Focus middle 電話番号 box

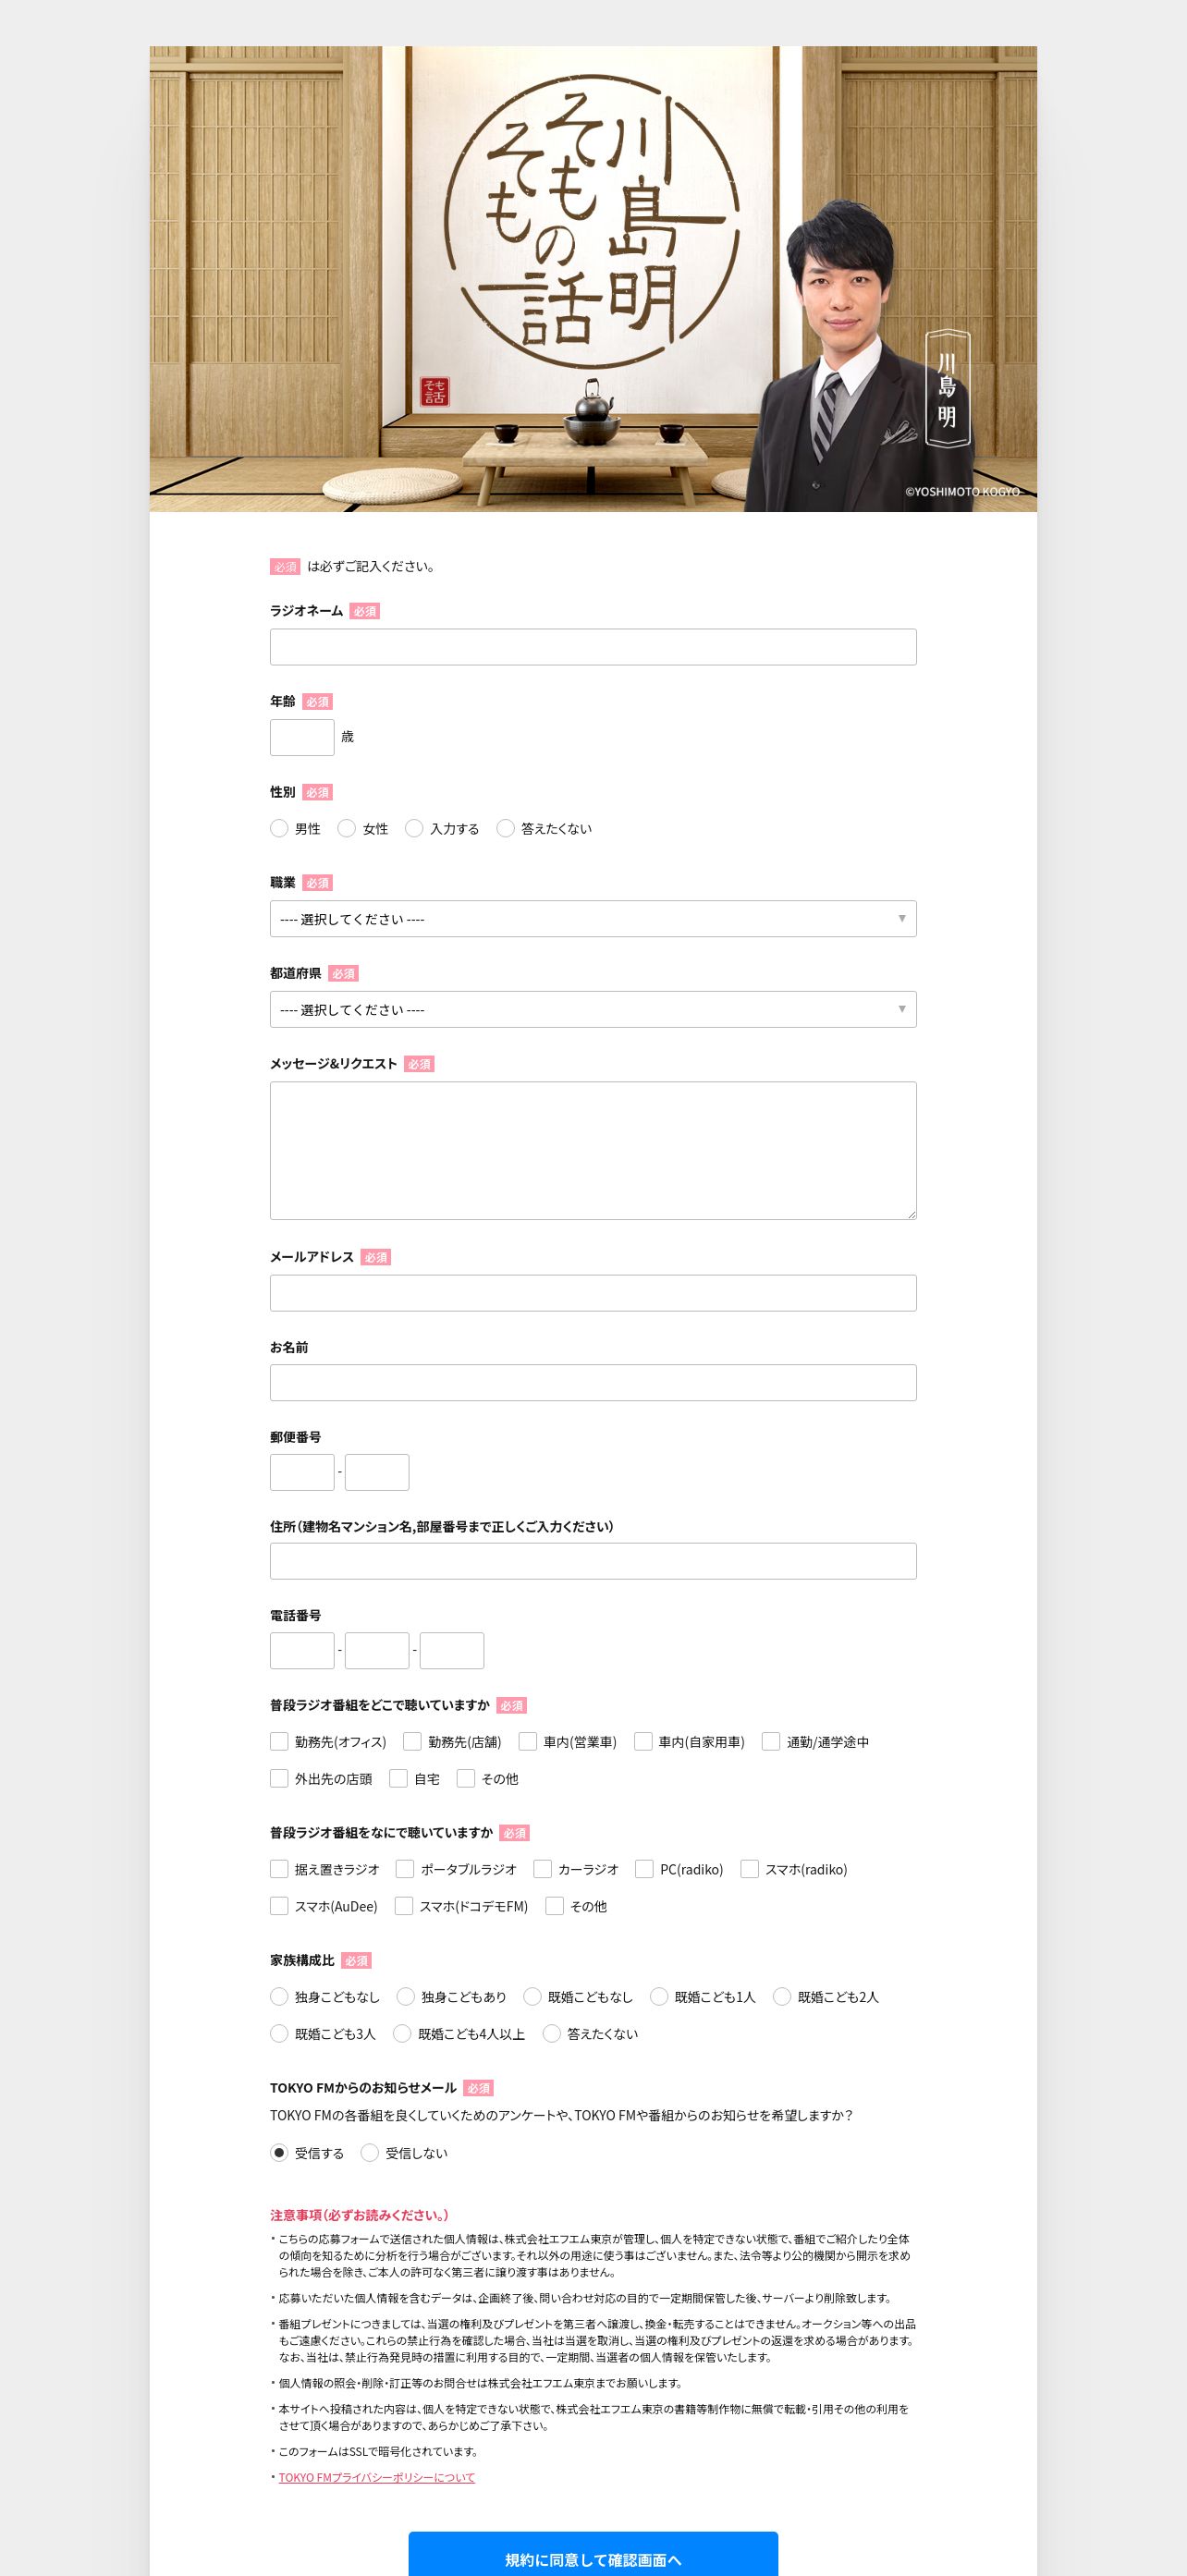coord(377,1651)
